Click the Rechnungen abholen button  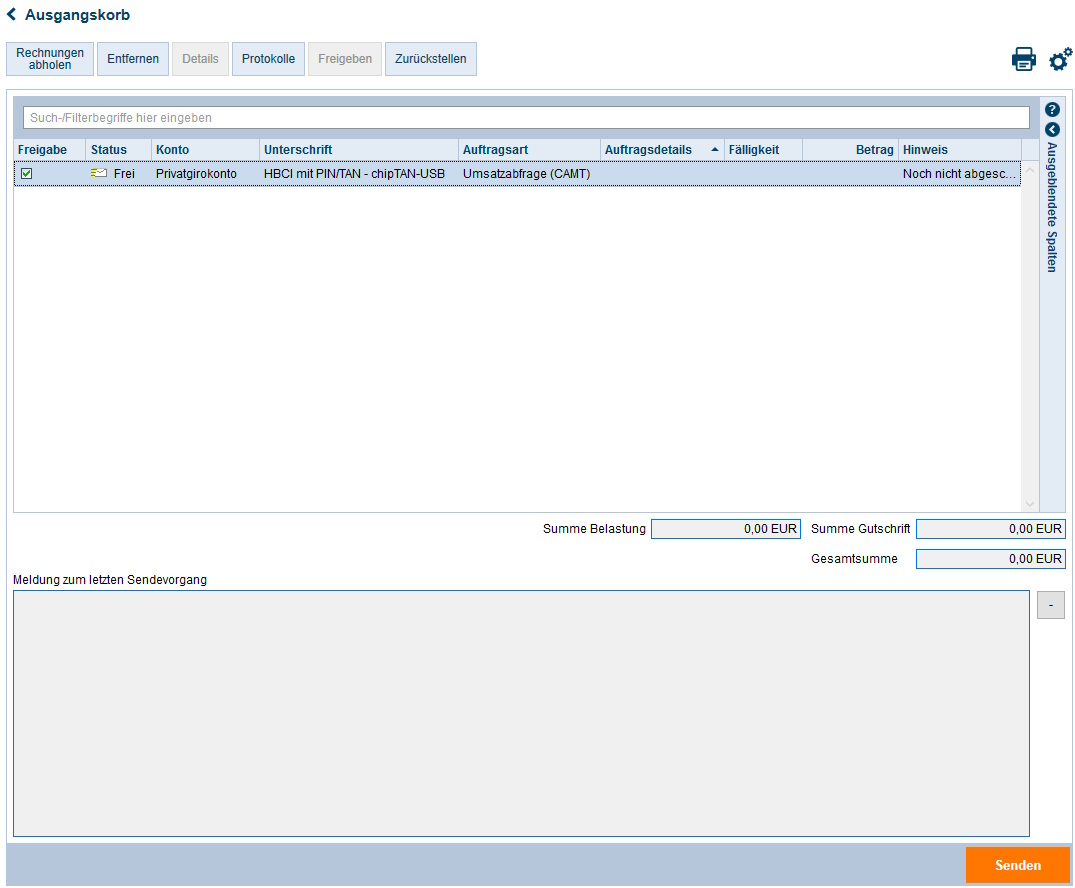point(50,59)
